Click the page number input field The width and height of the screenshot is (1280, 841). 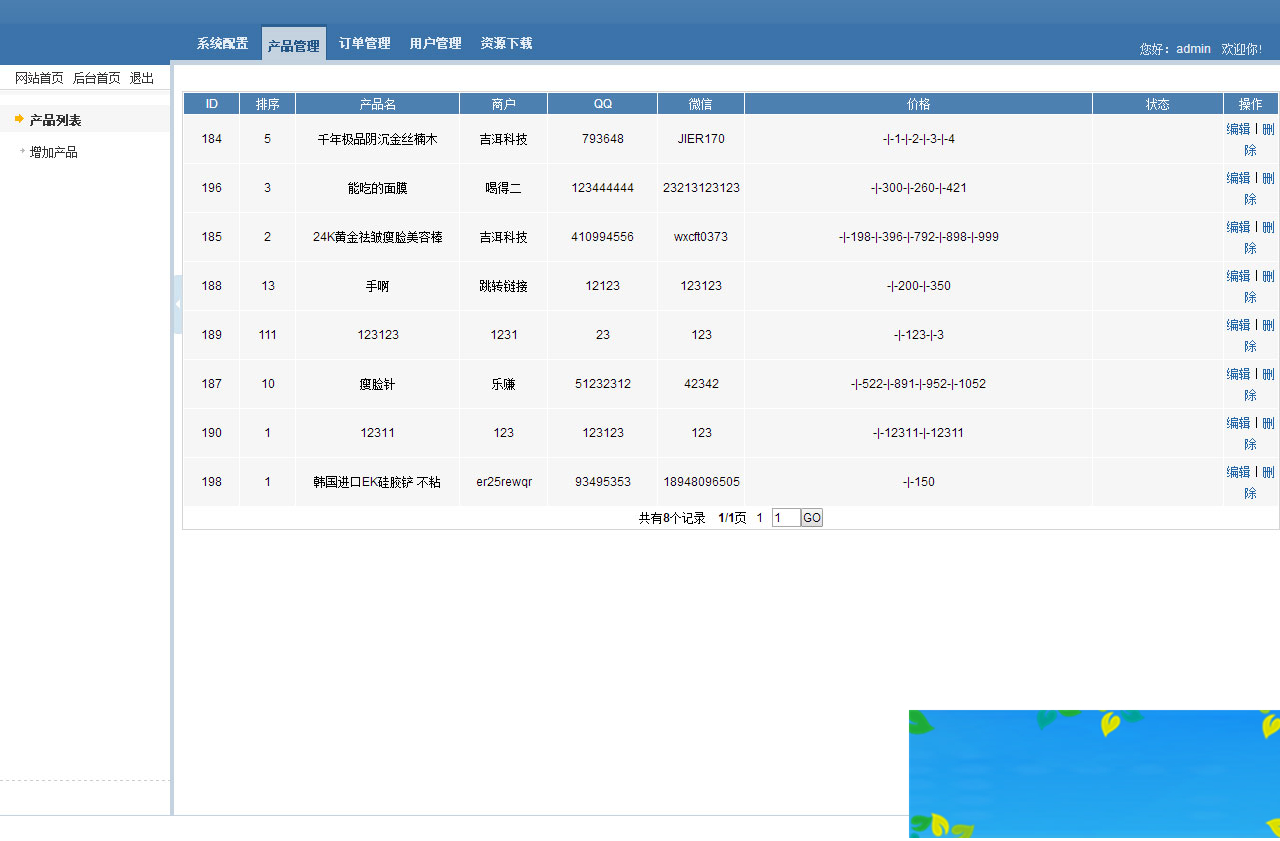pos(785,518)
